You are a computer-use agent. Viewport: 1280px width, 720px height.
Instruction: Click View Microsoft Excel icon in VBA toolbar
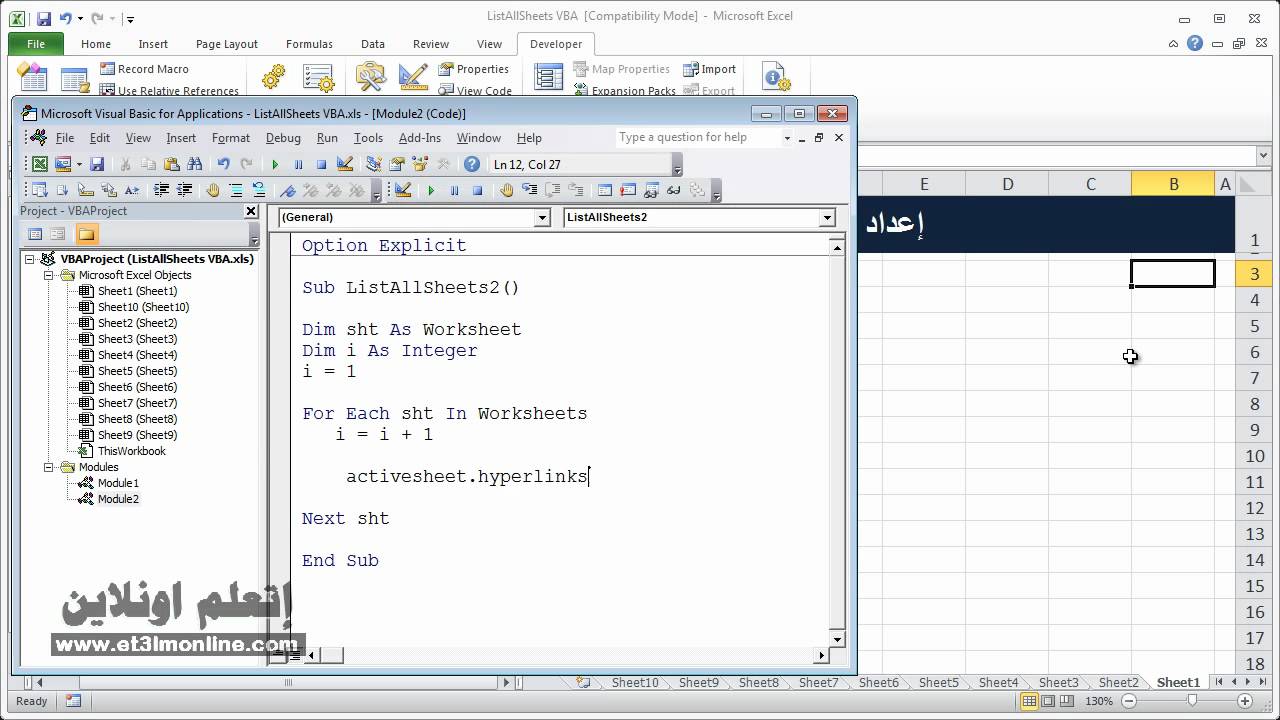pyautogui.click(x=39, y=164)
